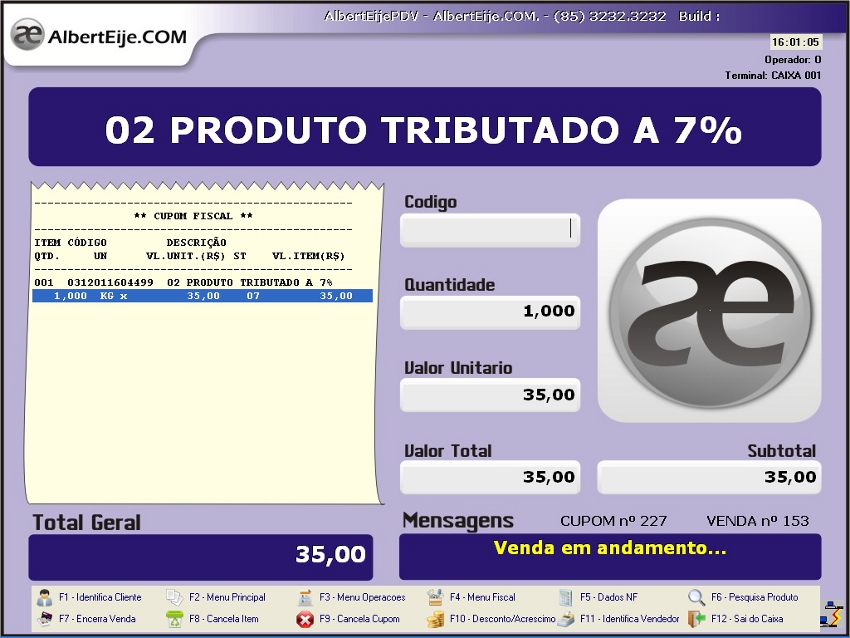The height and width of the screenshot is (638, 850).
Task: Select F8 - Cancela Item
Action: 223,618
